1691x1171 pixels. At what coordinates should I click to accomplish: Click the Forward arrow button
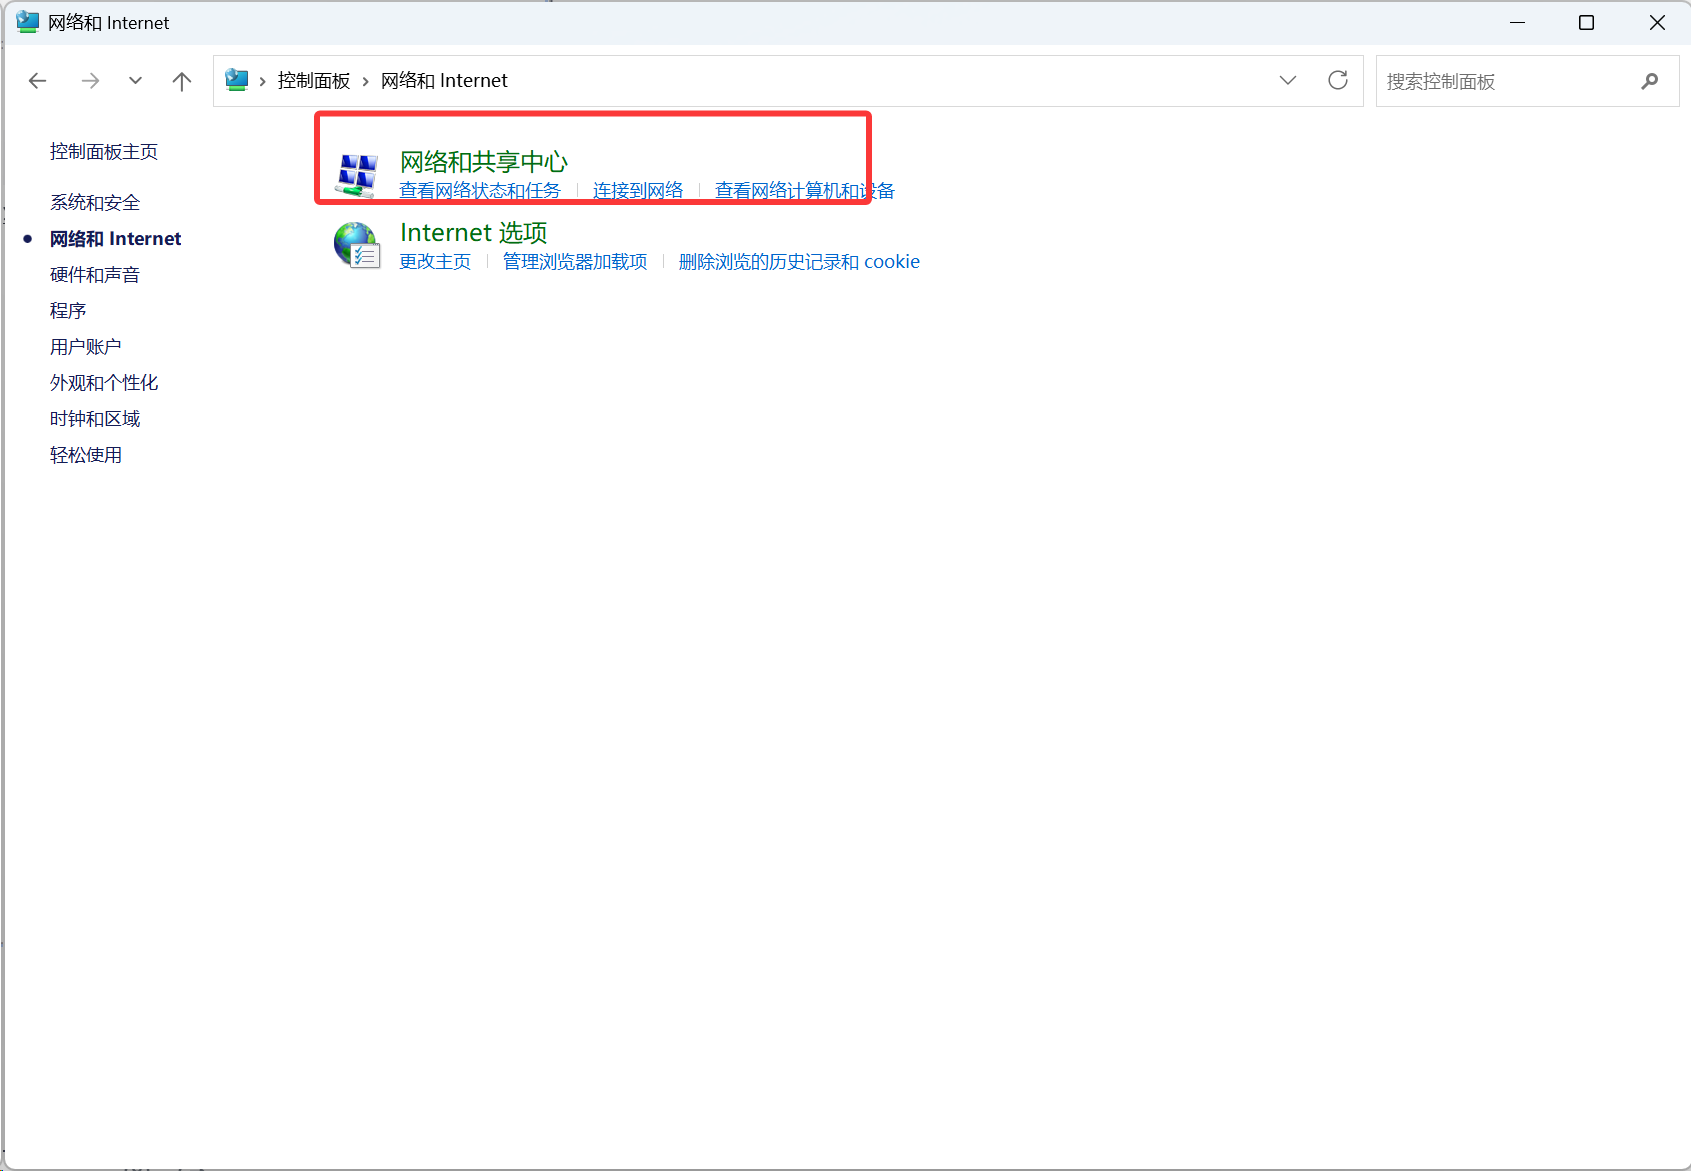[90, 81]
